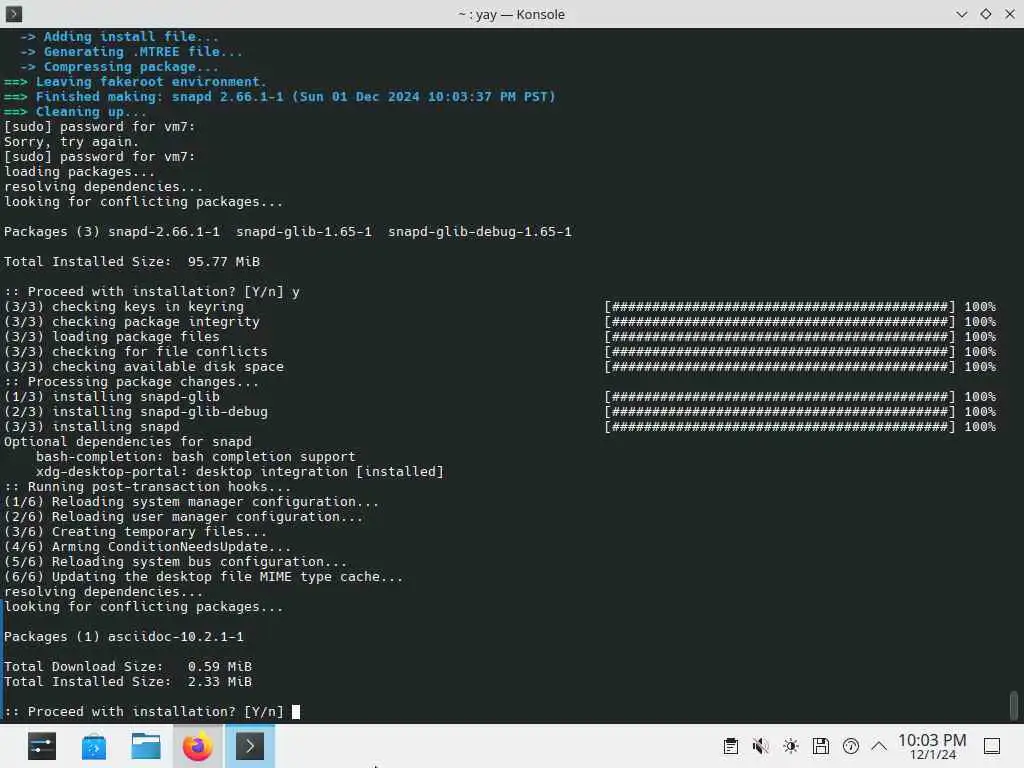Open the application launcher in the taskbar

coord(42,746)
